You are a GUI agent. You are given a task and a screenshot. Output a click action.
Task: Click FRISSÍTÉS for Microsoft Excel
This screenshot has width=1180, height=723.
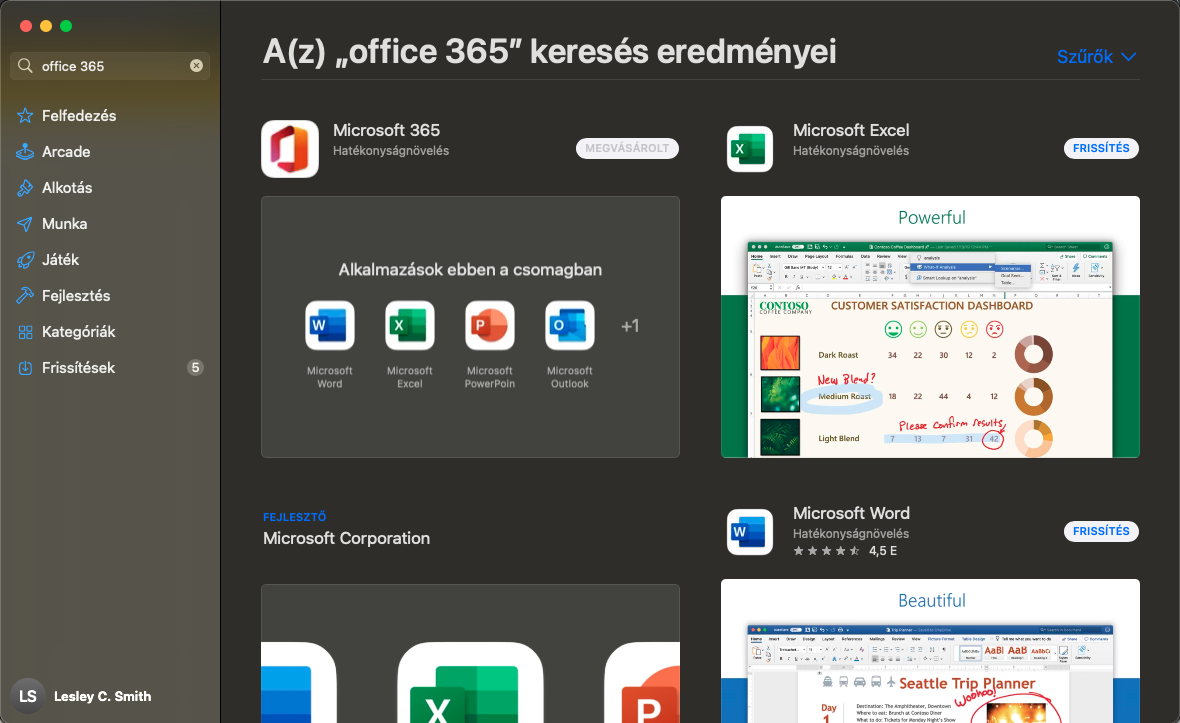(1101, 148)
